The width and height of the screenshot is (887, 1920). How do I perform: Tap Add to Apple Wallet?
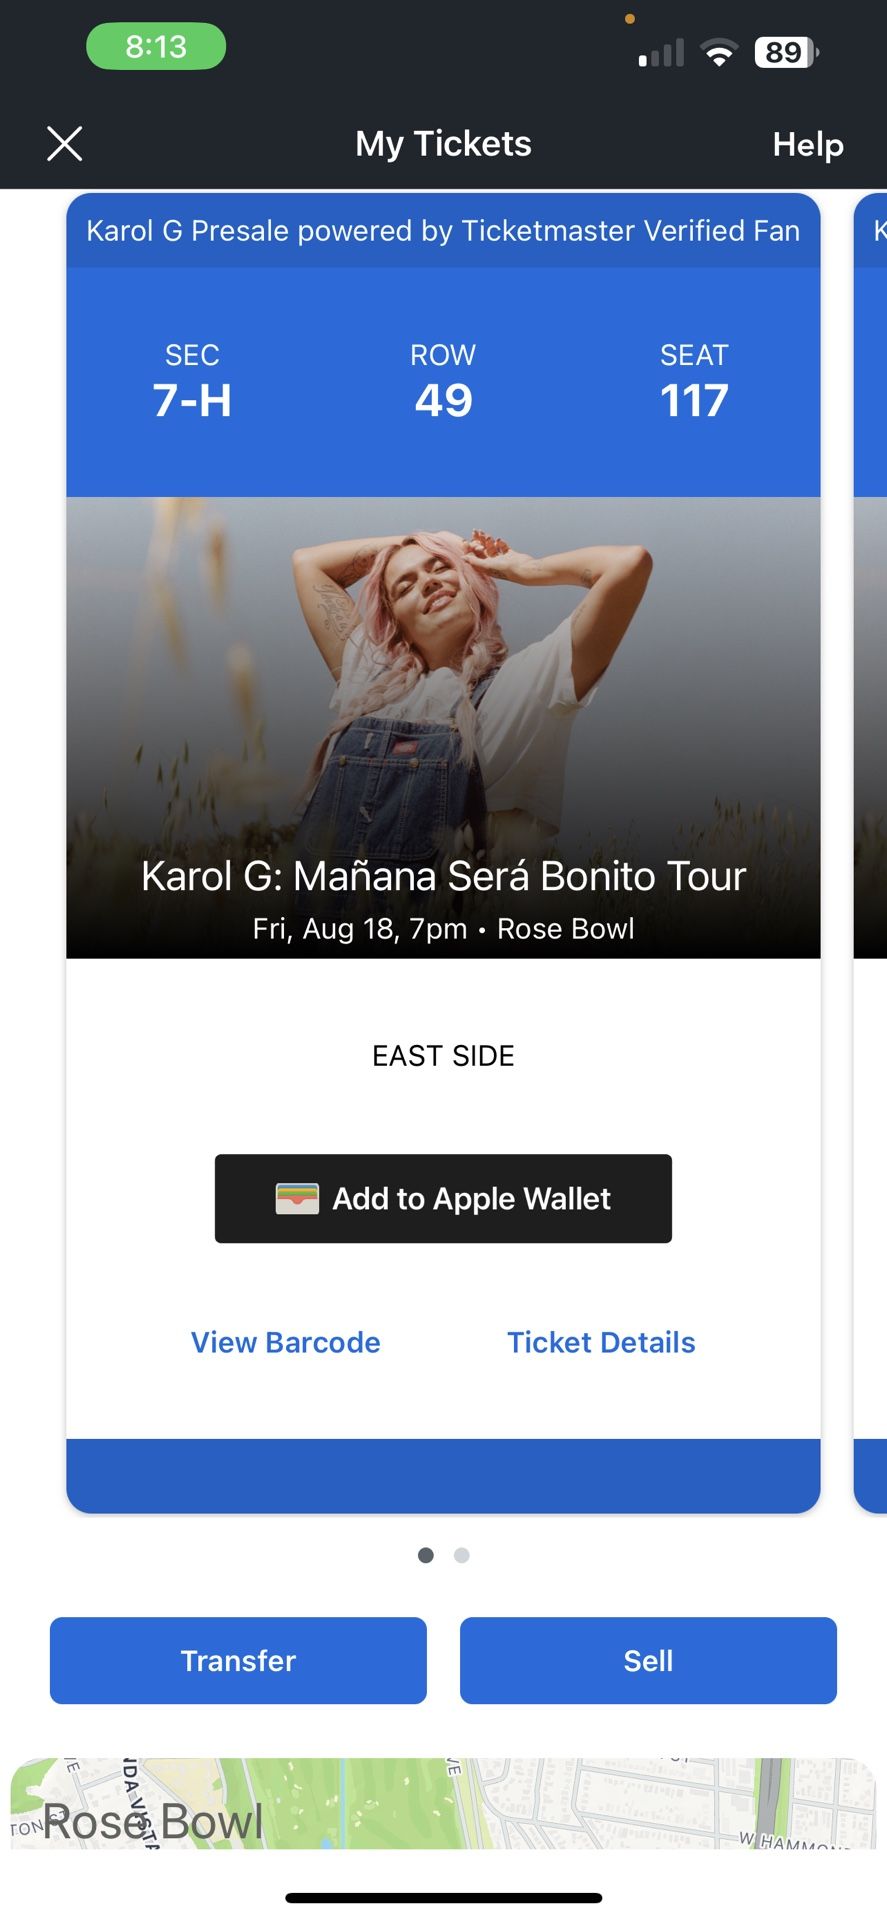[443, 1198]
